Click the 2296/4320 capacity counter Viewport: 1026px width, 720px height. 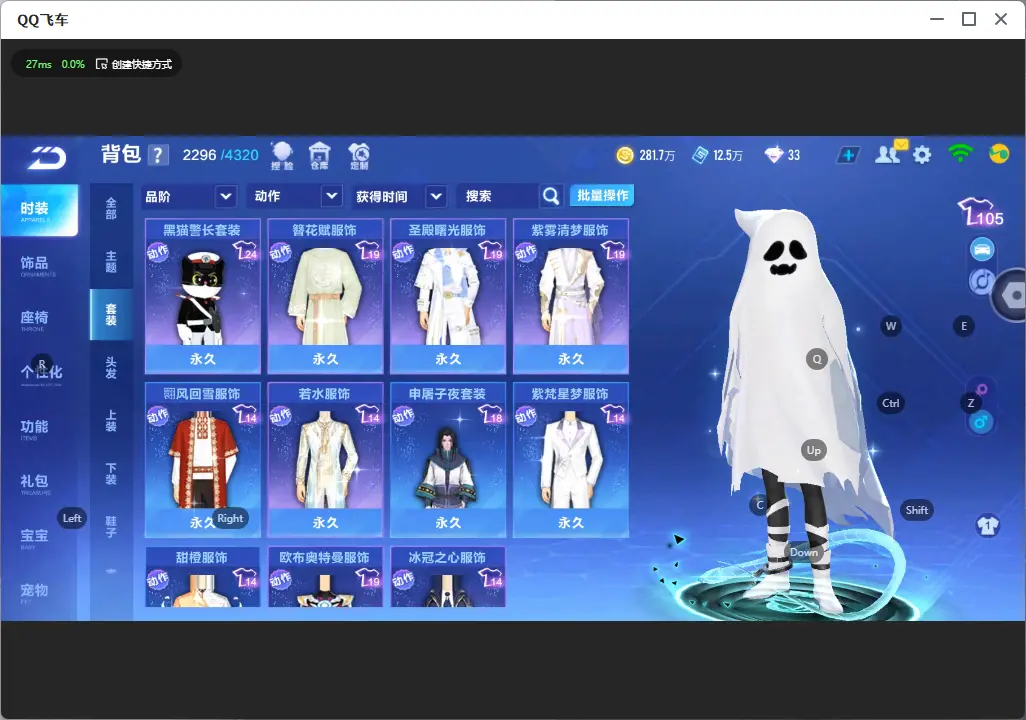click(221, 155)
